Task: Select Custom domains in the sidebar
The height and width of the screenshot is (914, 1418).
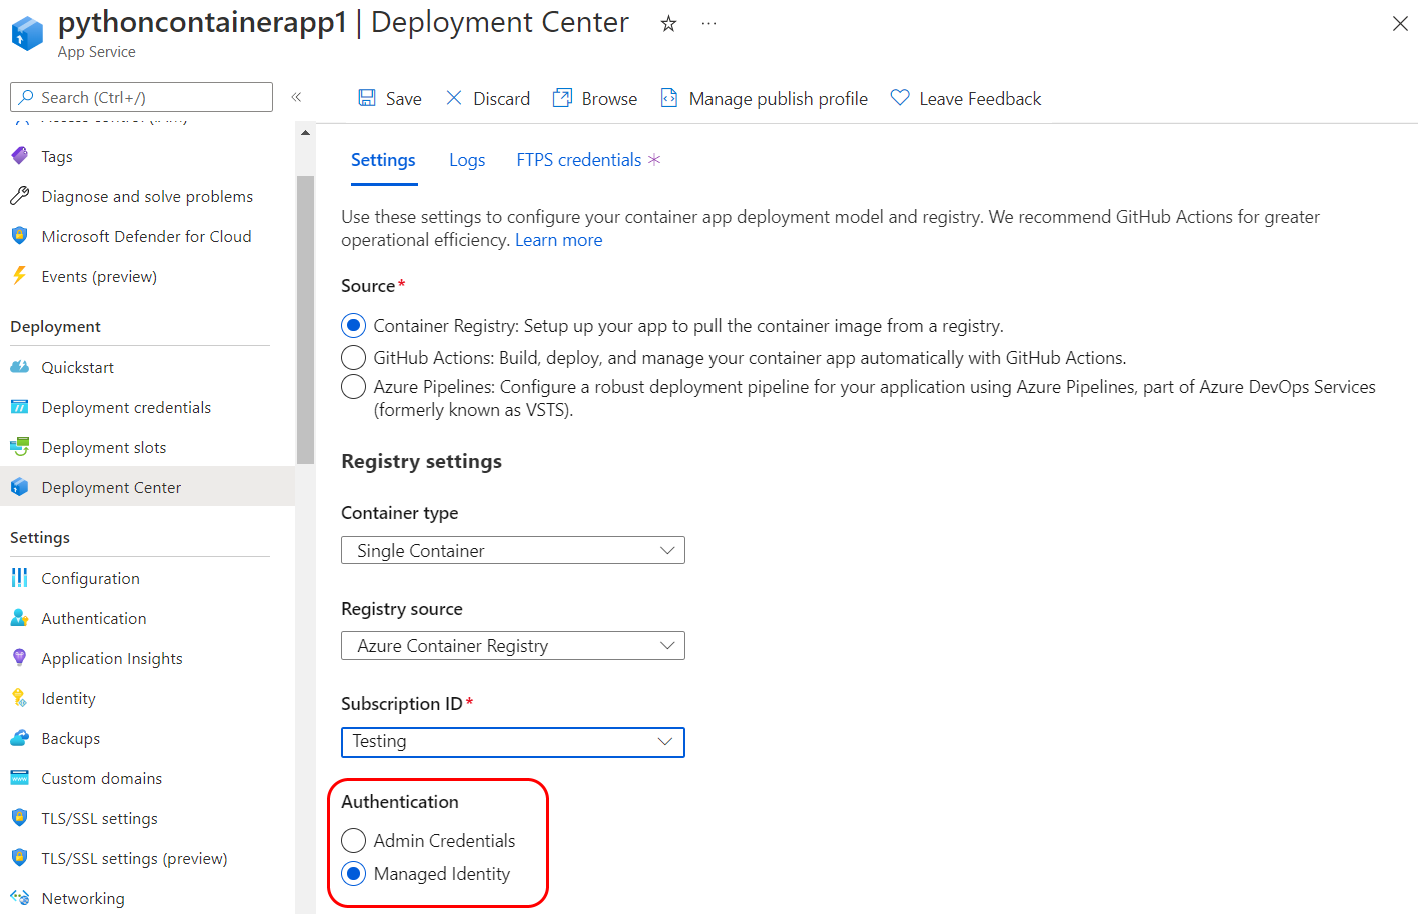Action: (x=101, y=778)
